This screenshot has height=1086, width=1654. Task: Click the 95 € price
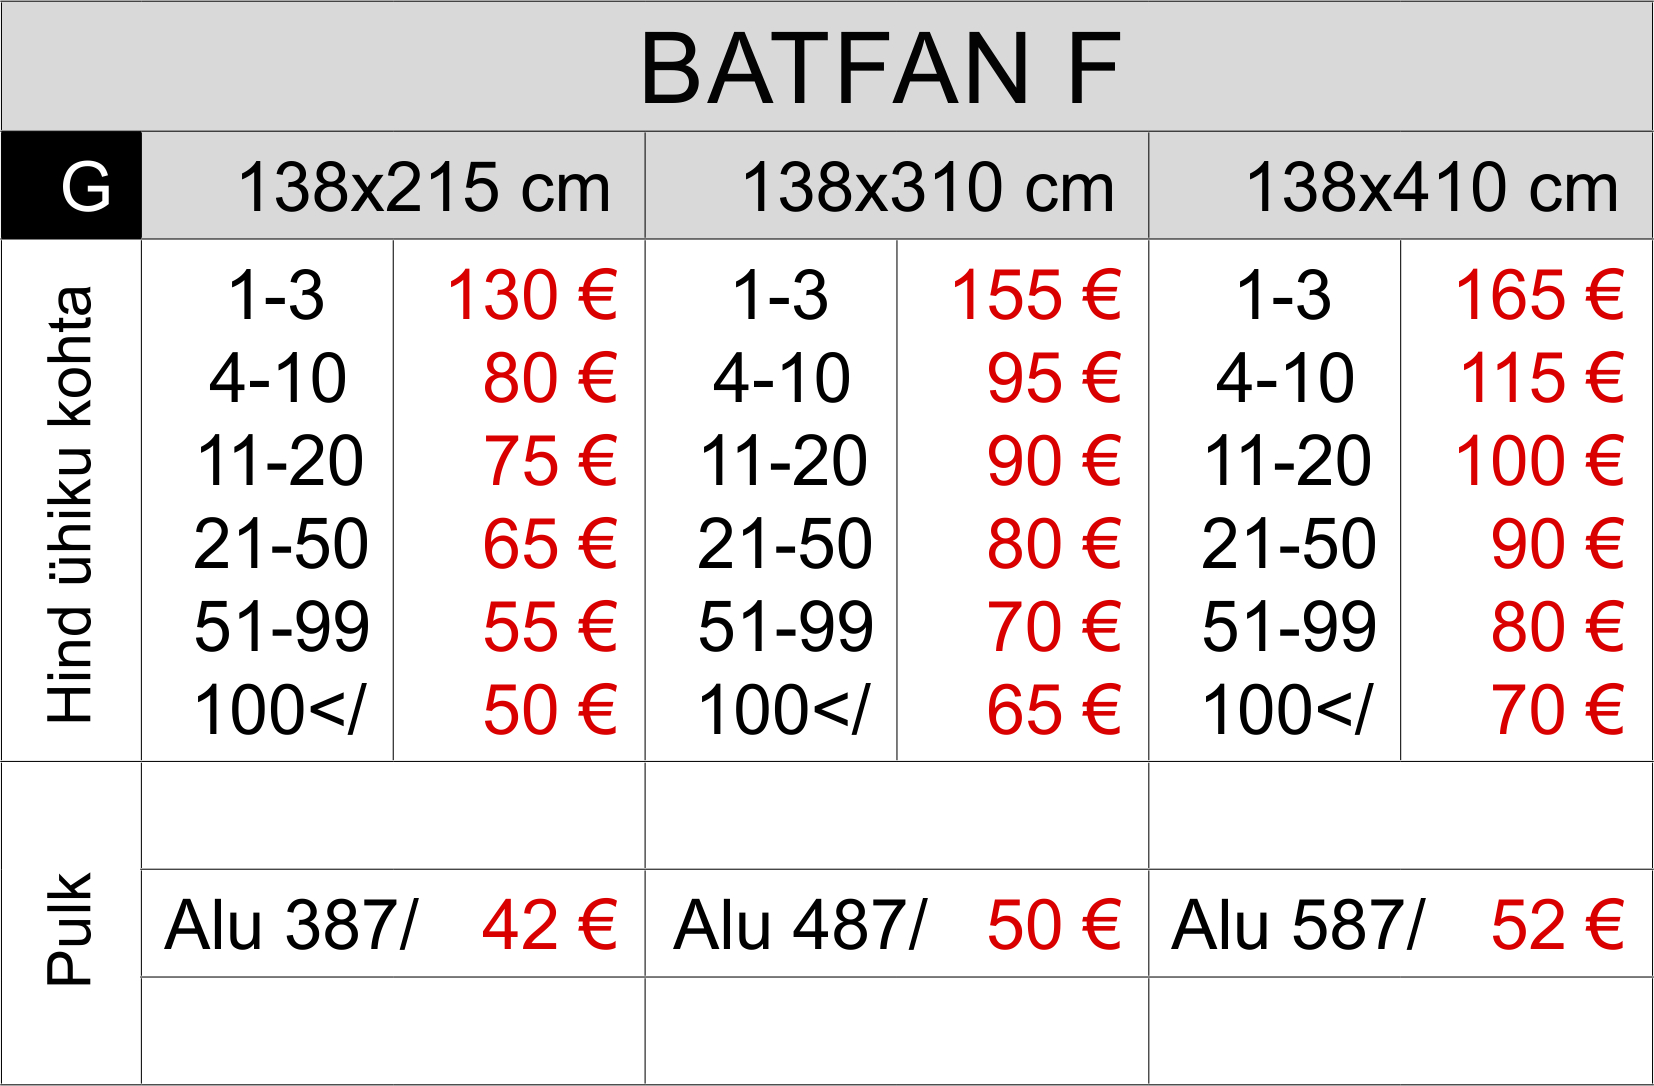pyautogui.click(x=1054, y=379)
